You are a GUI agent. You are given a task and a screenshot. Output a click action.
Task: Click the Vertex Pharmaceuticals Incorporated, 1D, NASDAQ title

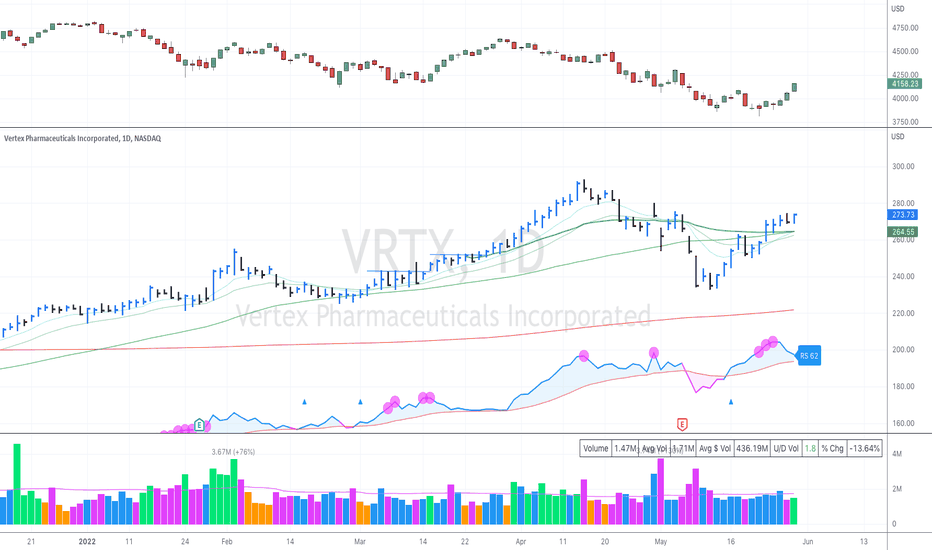82,139
